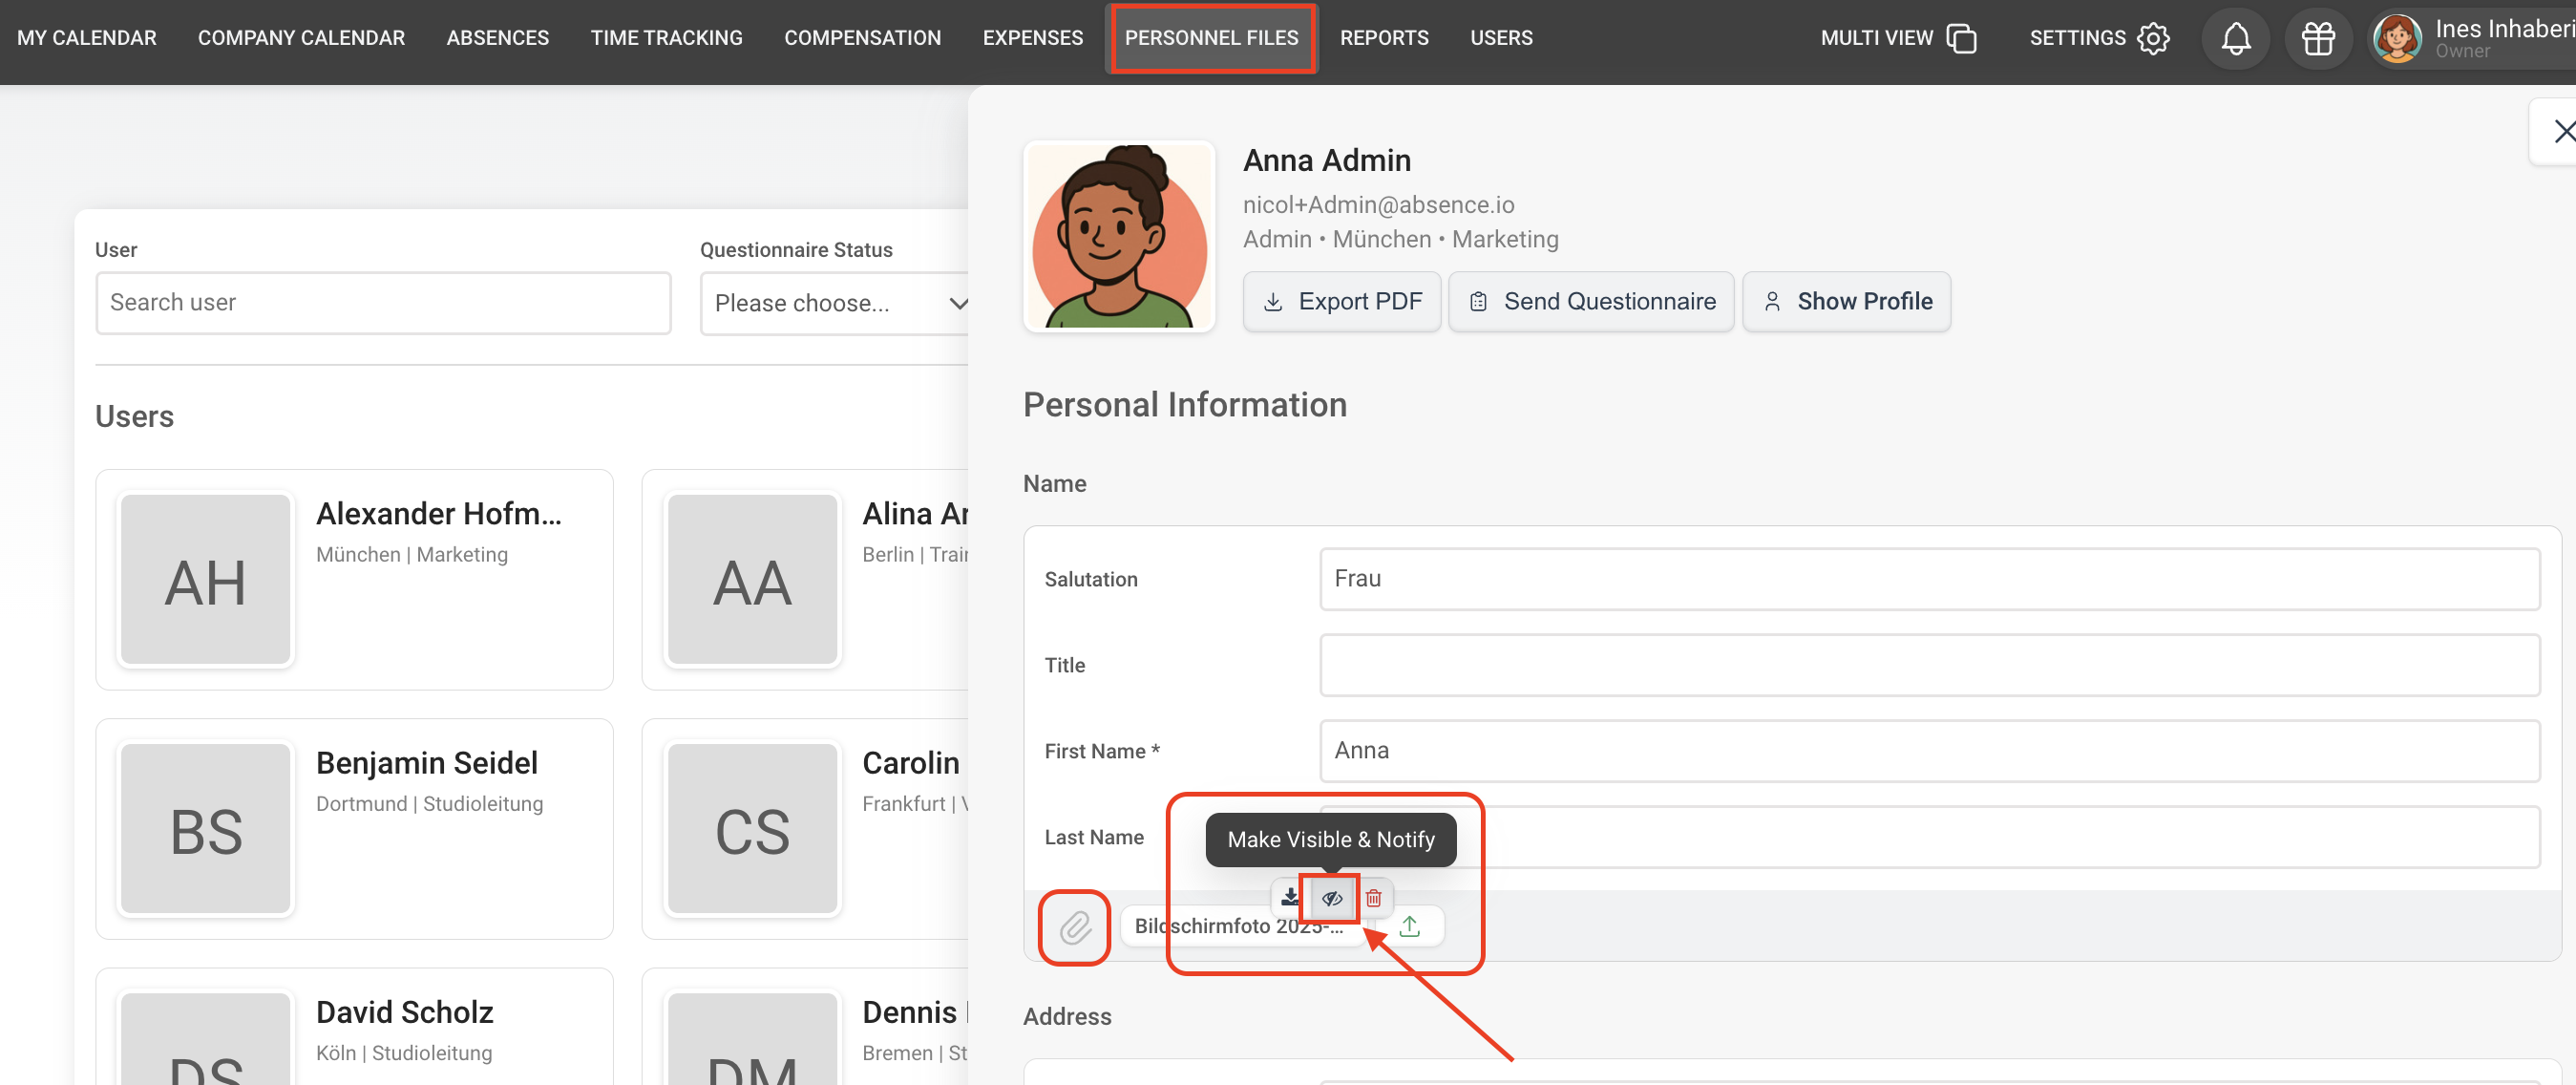Switch to Multi View

tap(1897, 38)
